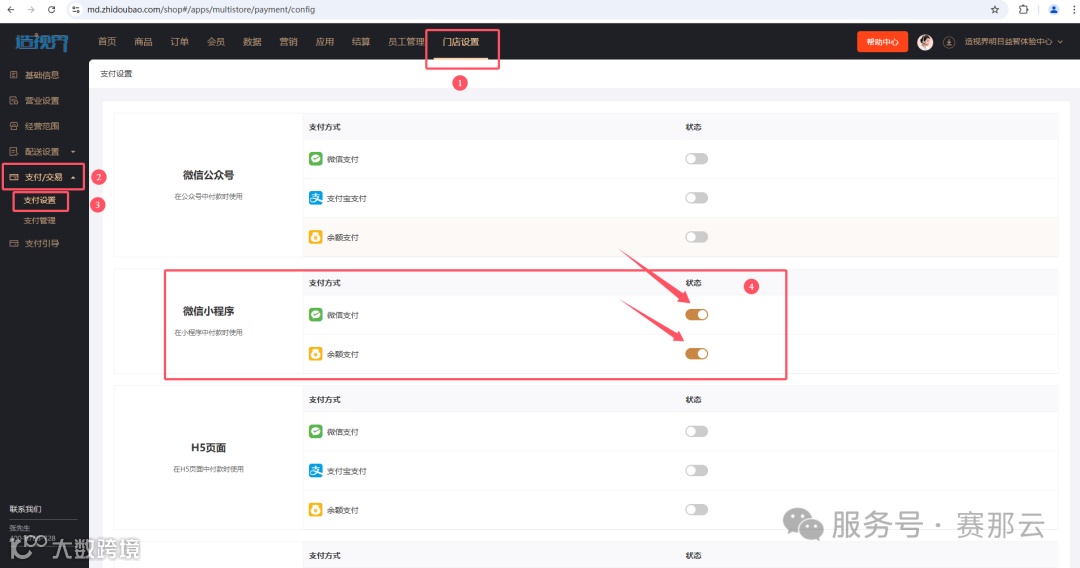Disable 微信支付 toggle for 微信小程序
This screenshot has height=568, width=1080.
click(x=696, y=315)
